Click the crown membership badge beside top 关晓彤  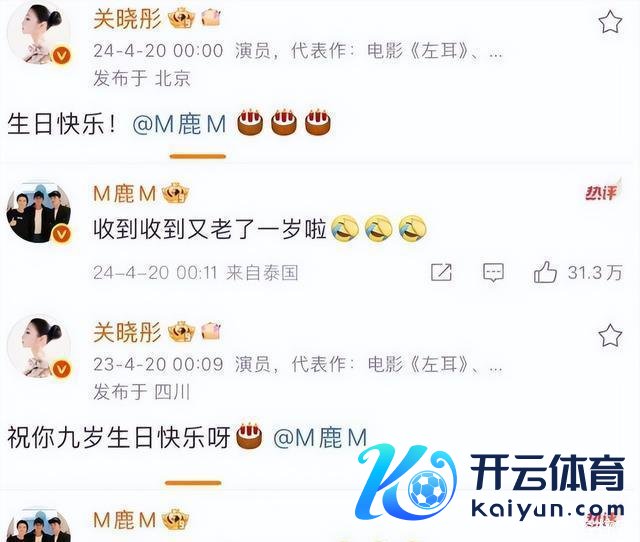(x=182, y=18)
